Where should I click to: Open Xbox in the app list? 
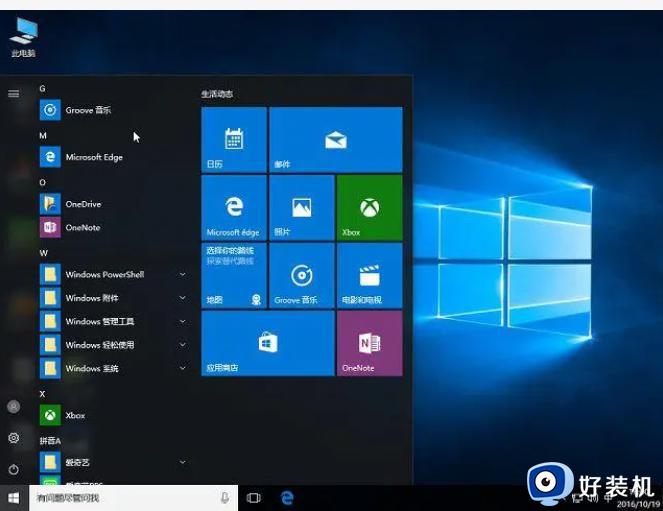113,415
